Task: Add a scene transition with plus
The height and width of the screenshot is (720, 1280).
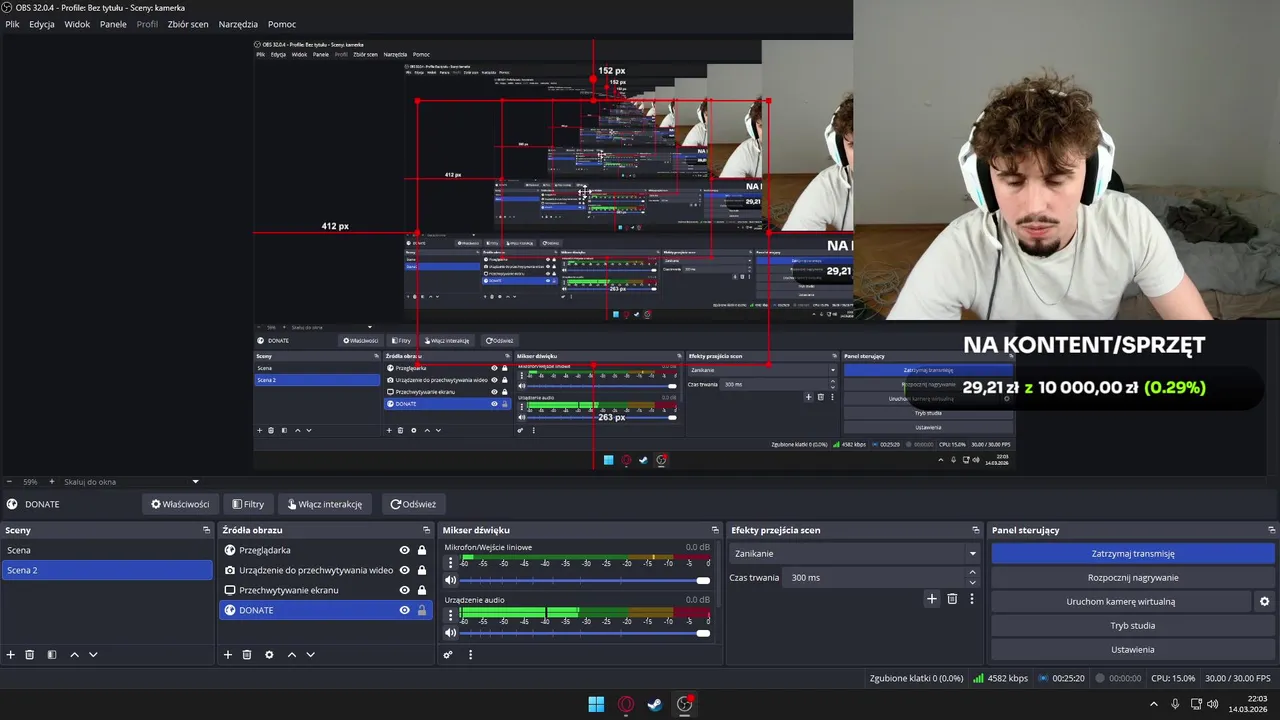Action: (932, 599)
